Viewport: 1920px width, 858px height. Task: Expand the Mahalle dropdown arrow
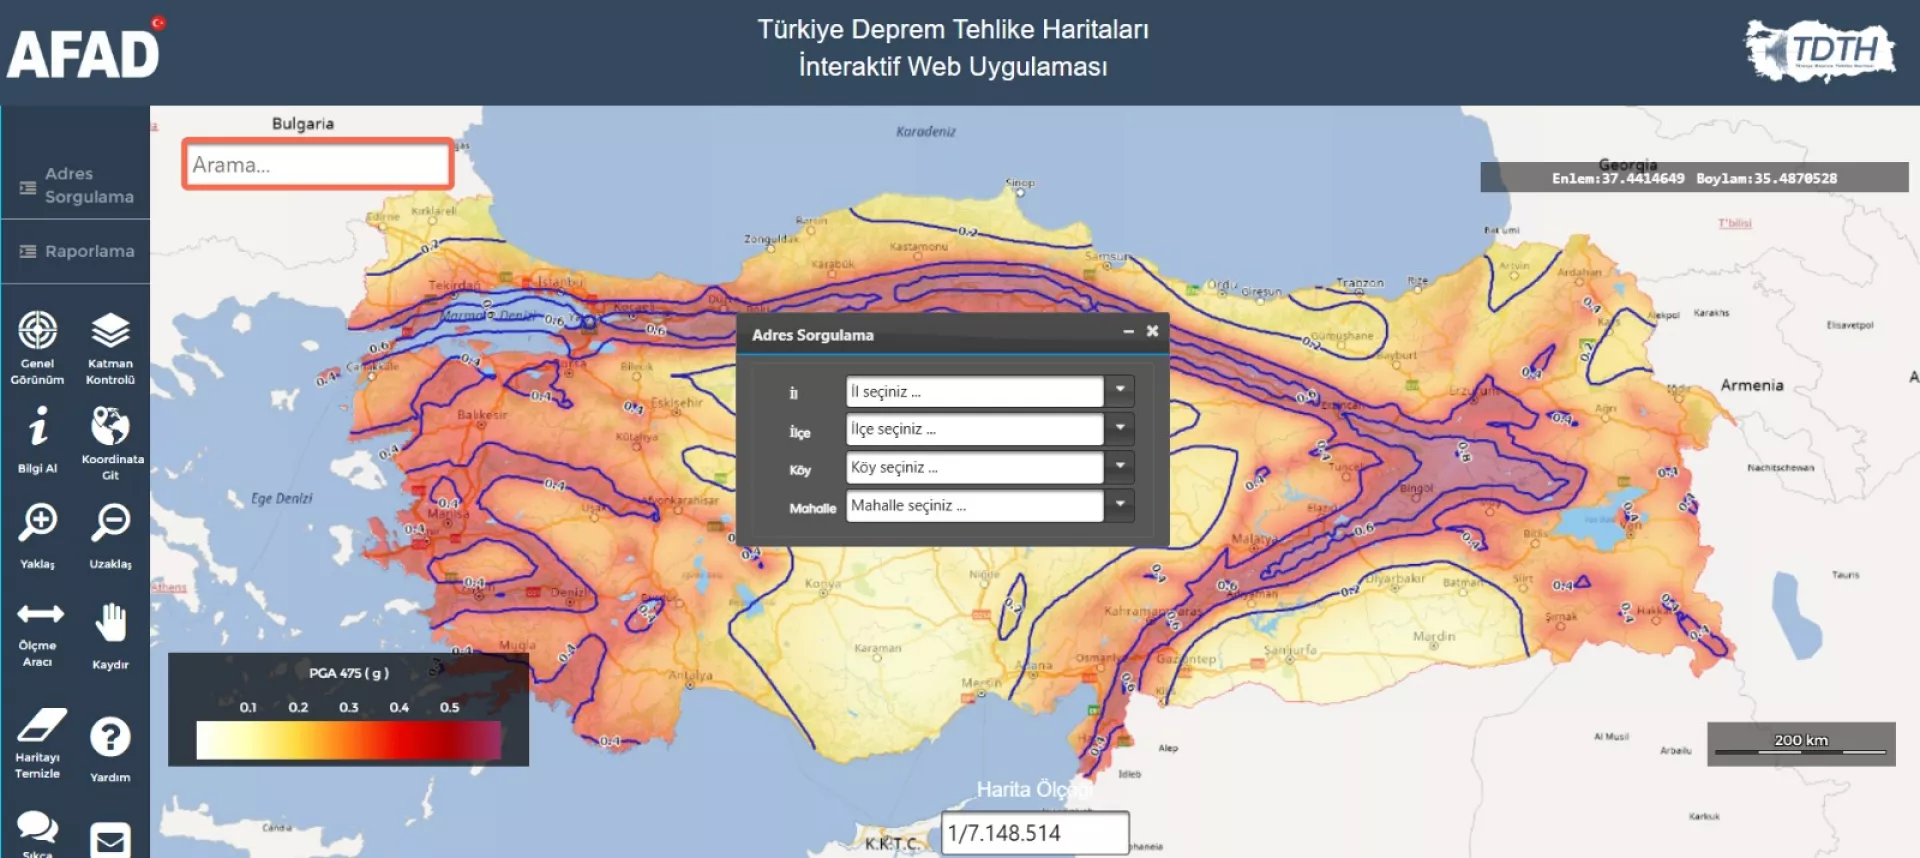[1120, 505]
